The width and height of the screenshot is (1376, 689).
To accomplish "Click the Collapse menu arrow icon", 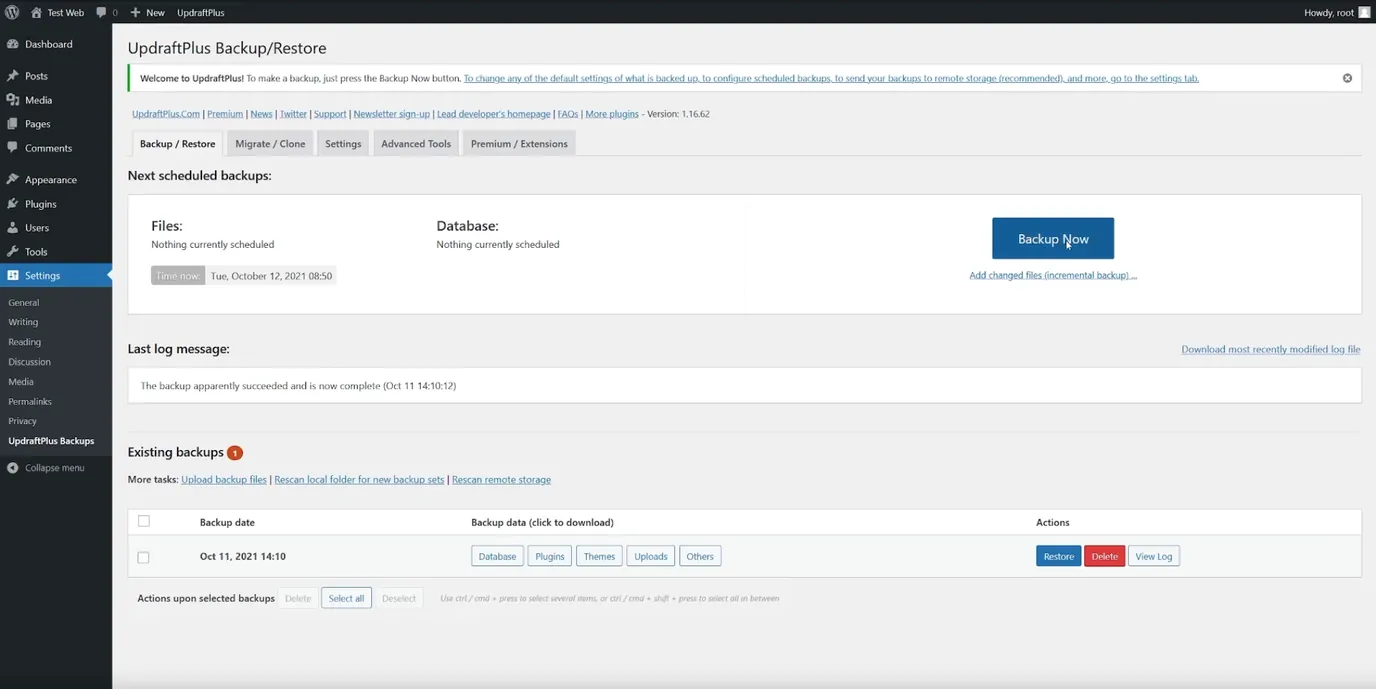I will pyautogui.click(x=12, y=468).
